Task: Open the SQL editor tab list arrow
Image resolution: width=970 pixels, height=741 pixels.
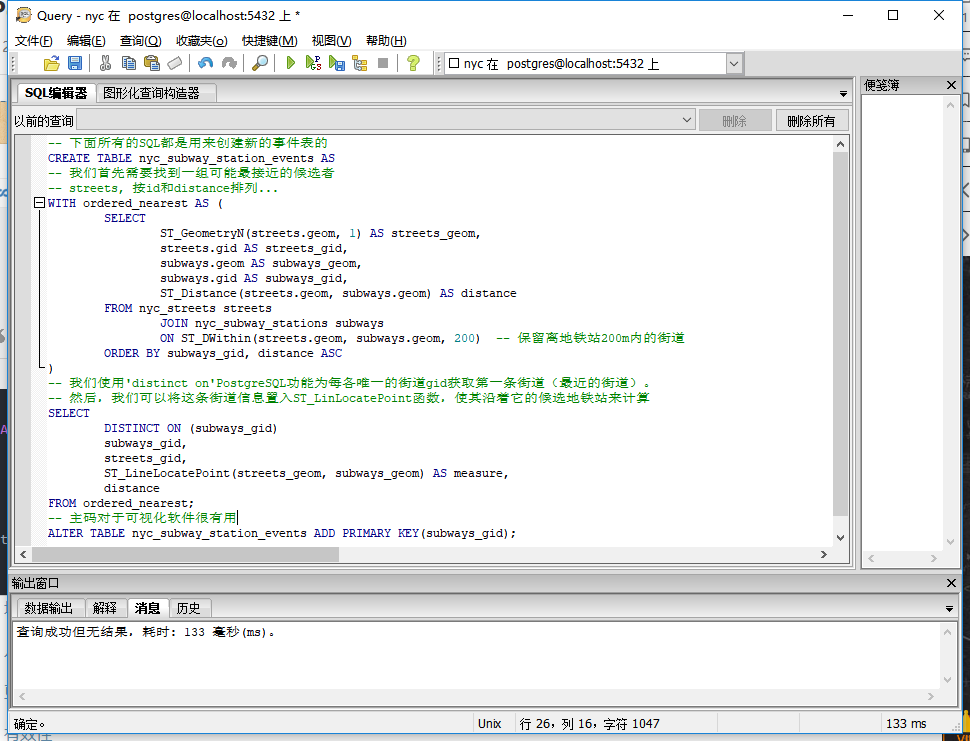Action: pyautogui.click(x=843, y=94)
